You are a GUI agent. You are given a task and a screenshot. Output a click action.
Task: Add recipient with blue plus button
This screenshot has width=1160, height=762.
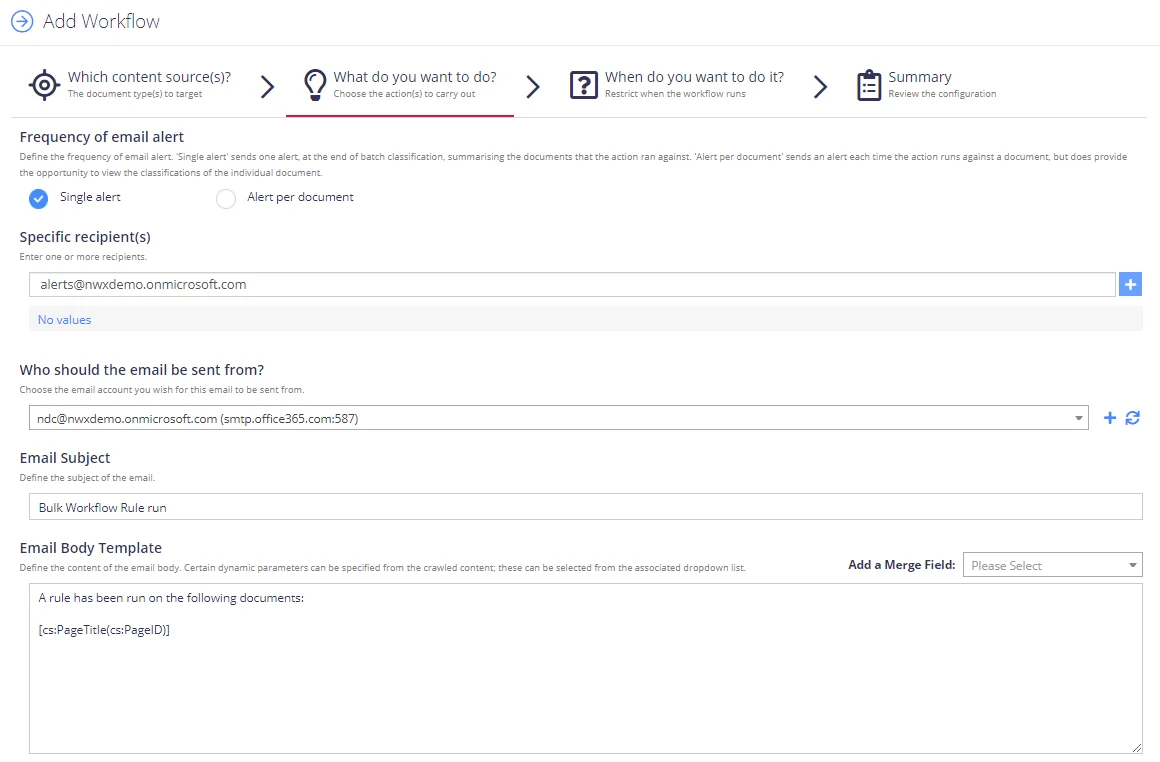pos(1130,284)
